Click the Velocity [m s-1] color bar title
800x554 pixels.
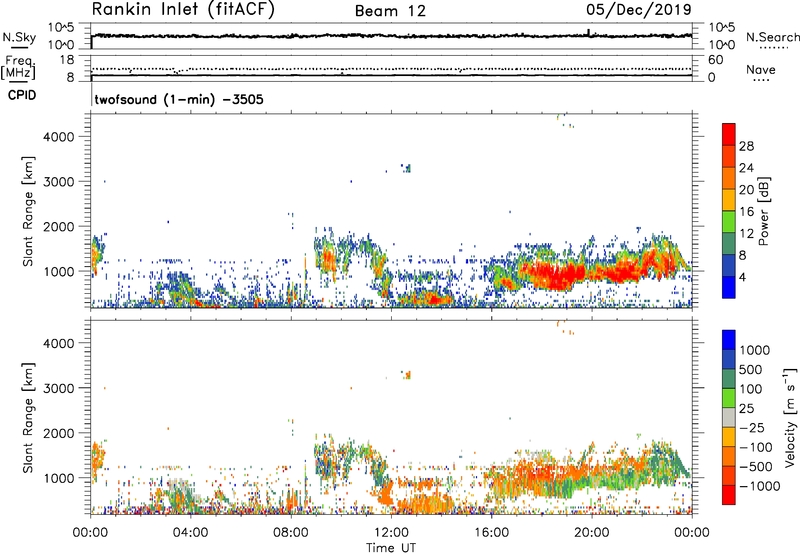pyautogui.click(x=790, y=417)
